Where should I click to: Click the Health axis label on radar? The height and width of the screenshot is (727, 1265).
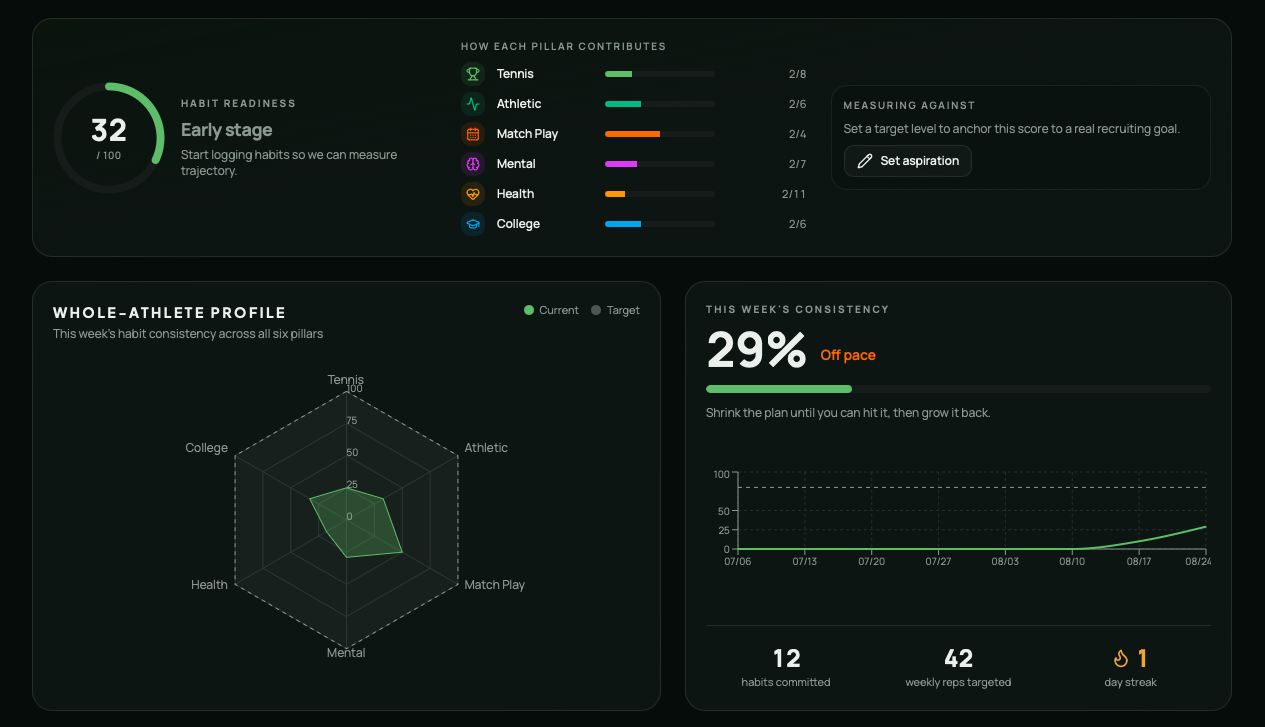tap(209, 585)
